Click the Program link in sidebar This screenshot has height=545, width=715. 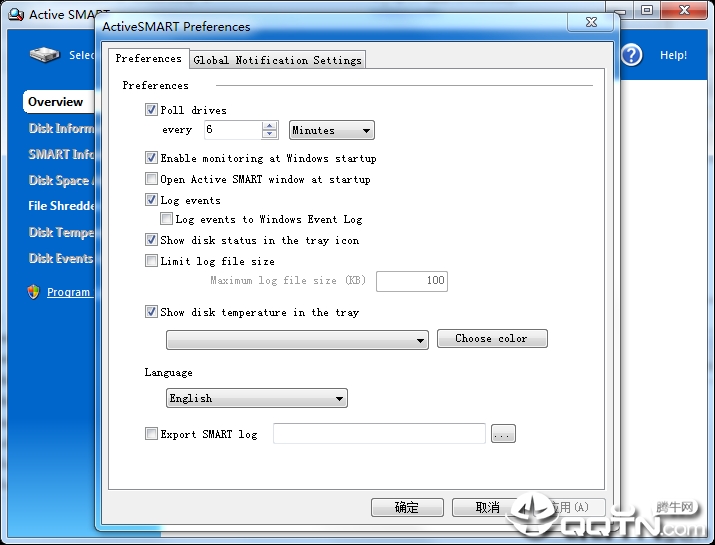pos(69,292)
